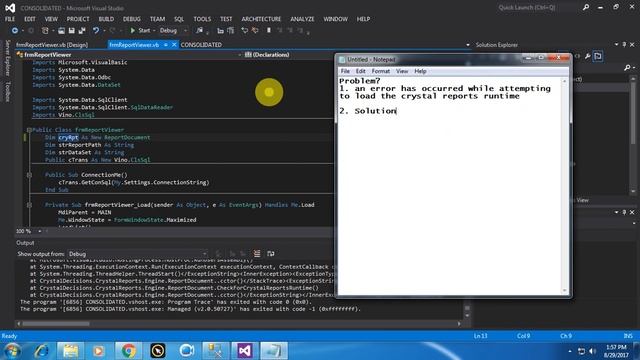The height and width of the screenshot is (360, 640).
Task: Click the Find in Files toolbar icon
Action: tap(200, 31)
